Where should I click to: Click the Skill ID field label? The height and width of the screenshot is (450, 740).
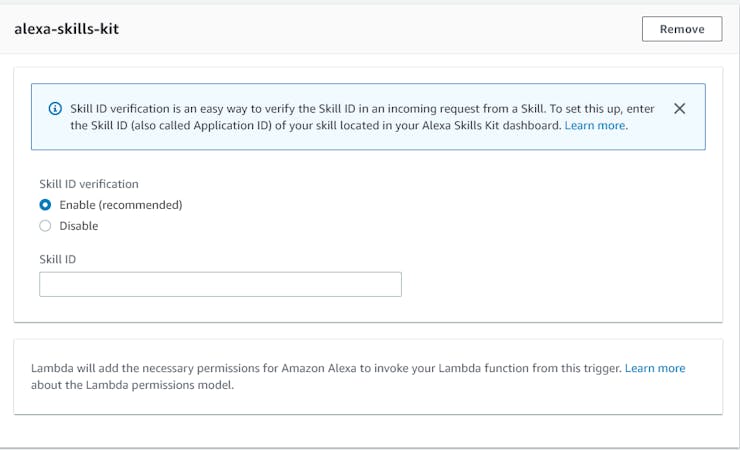tap(58, 259)
